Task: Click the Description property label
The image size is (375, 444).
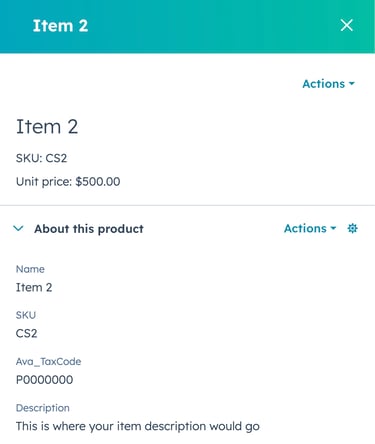Action: coord(43,408)
